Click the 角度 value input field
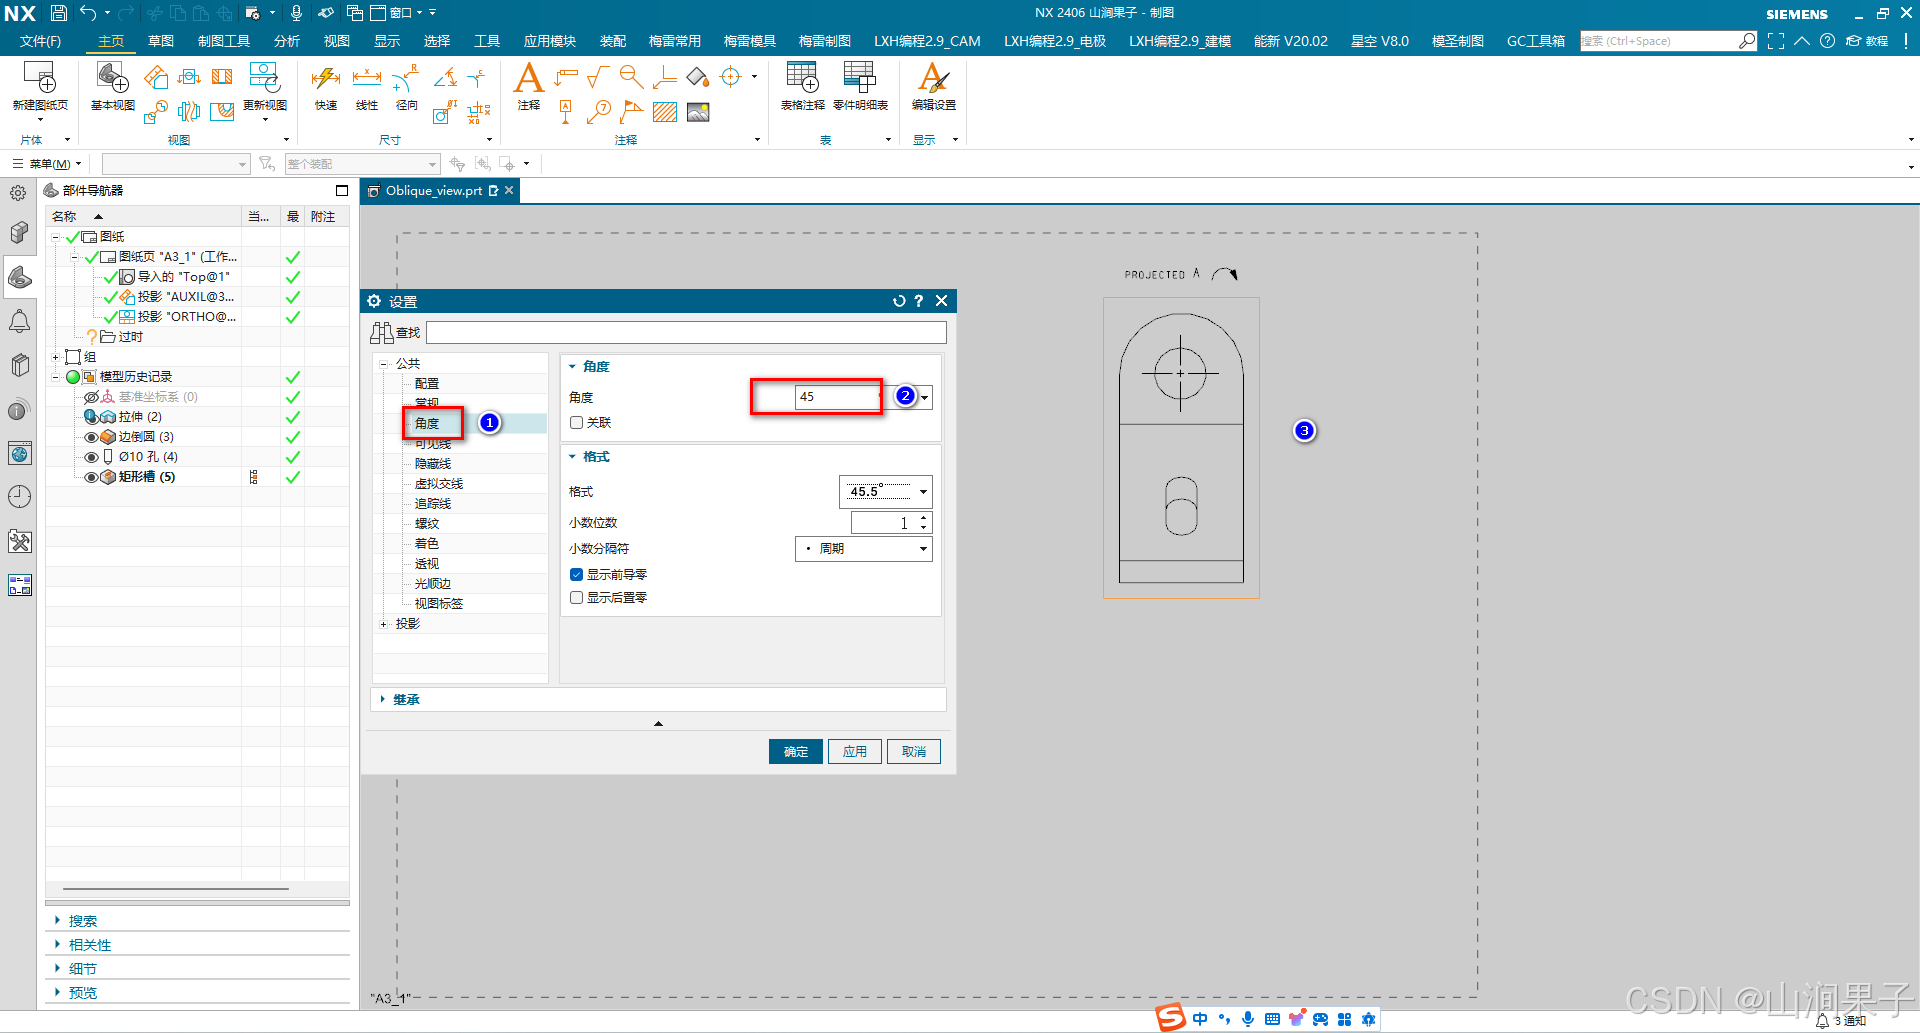 click(x=837, y=397)
